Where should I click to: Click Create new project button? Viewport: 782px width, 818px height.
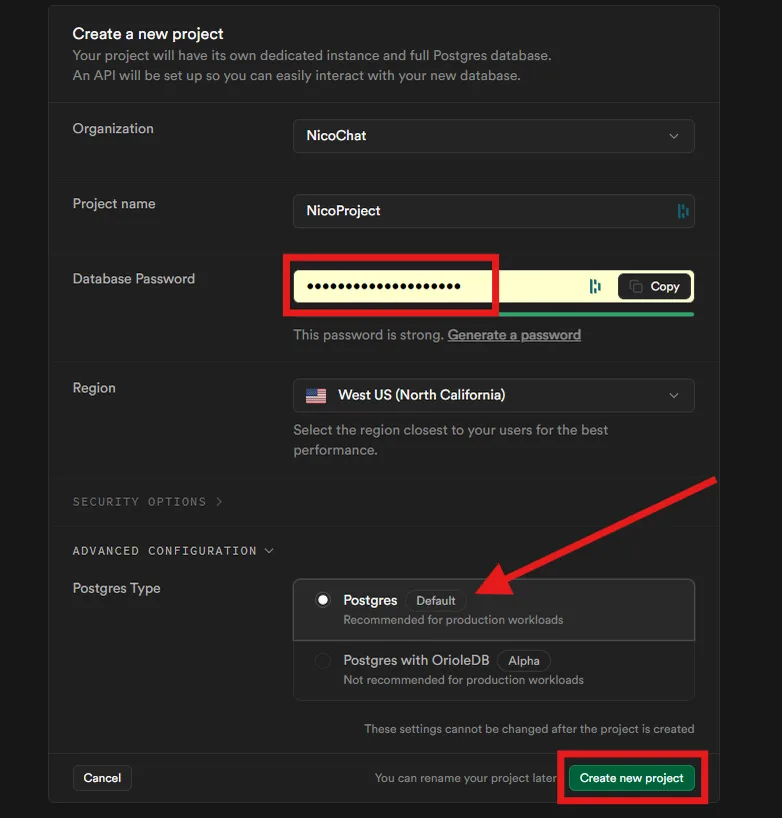[631, 778]
